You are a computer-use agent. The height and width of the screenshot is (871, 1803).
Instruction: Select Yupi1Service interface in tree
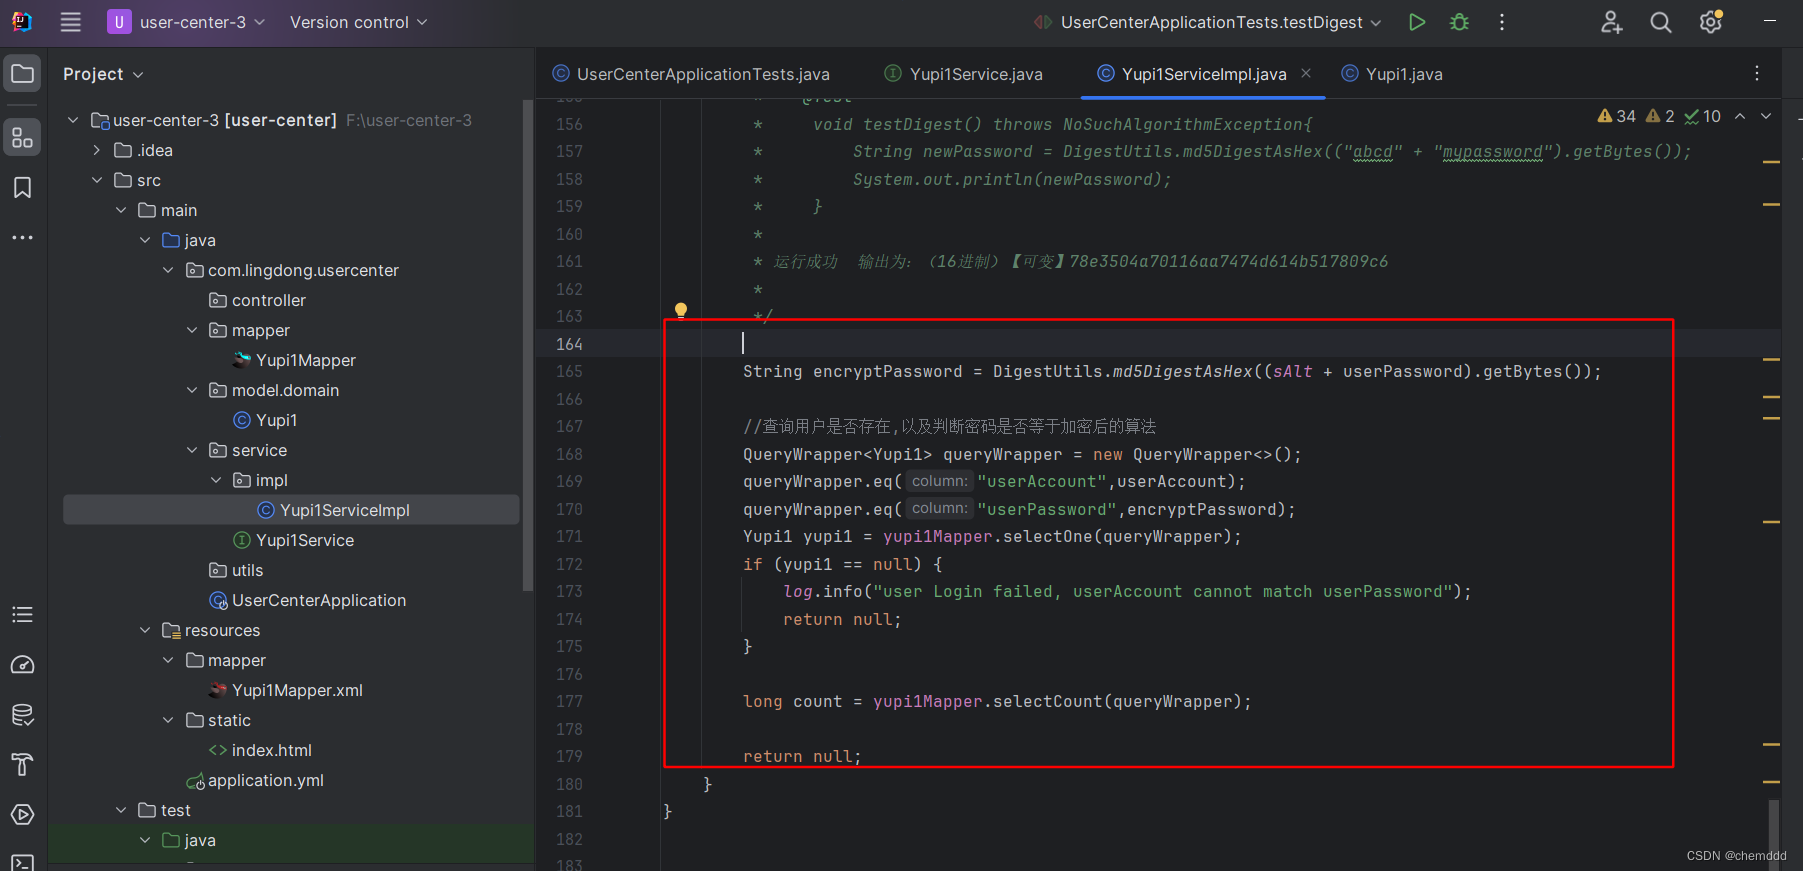tap(304, 540)
